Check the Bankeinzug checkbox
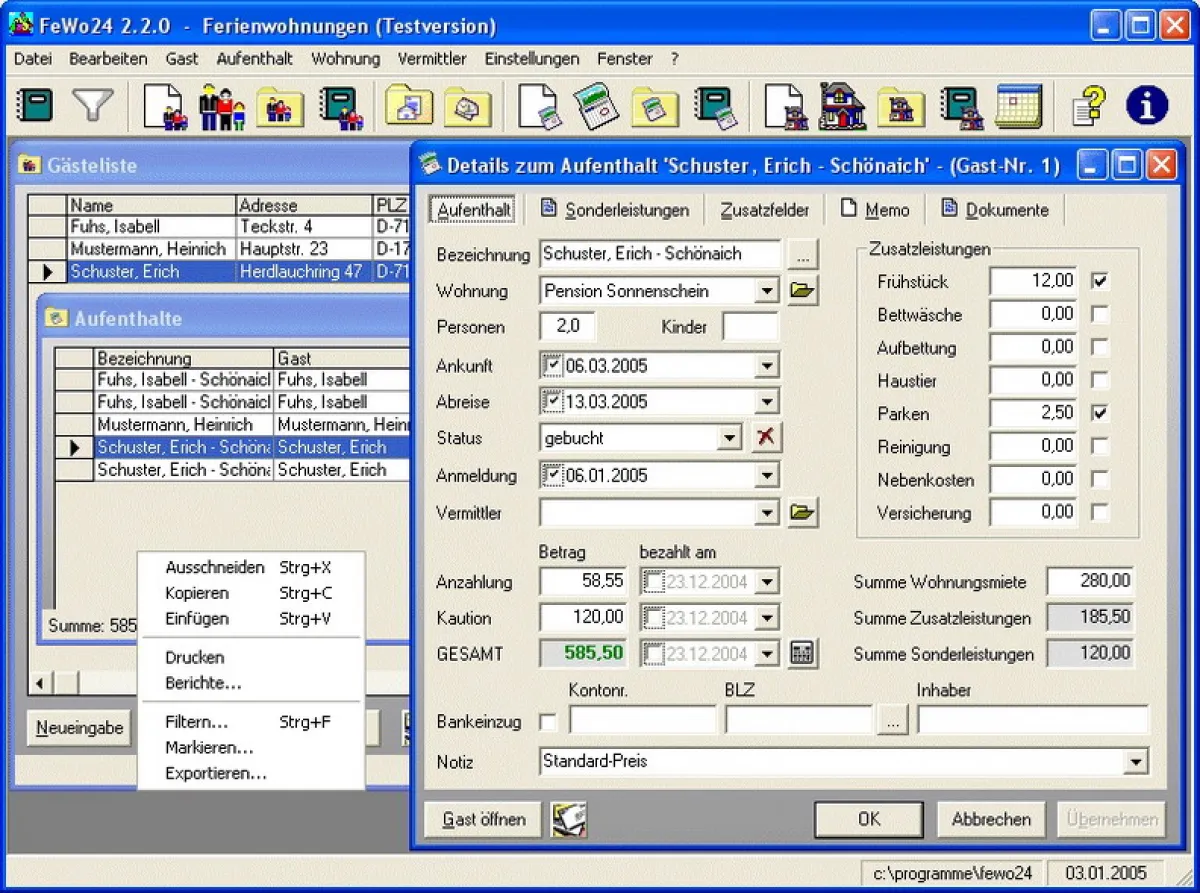The width and height of the screenshot is (1200, 893). coord(548,721)
